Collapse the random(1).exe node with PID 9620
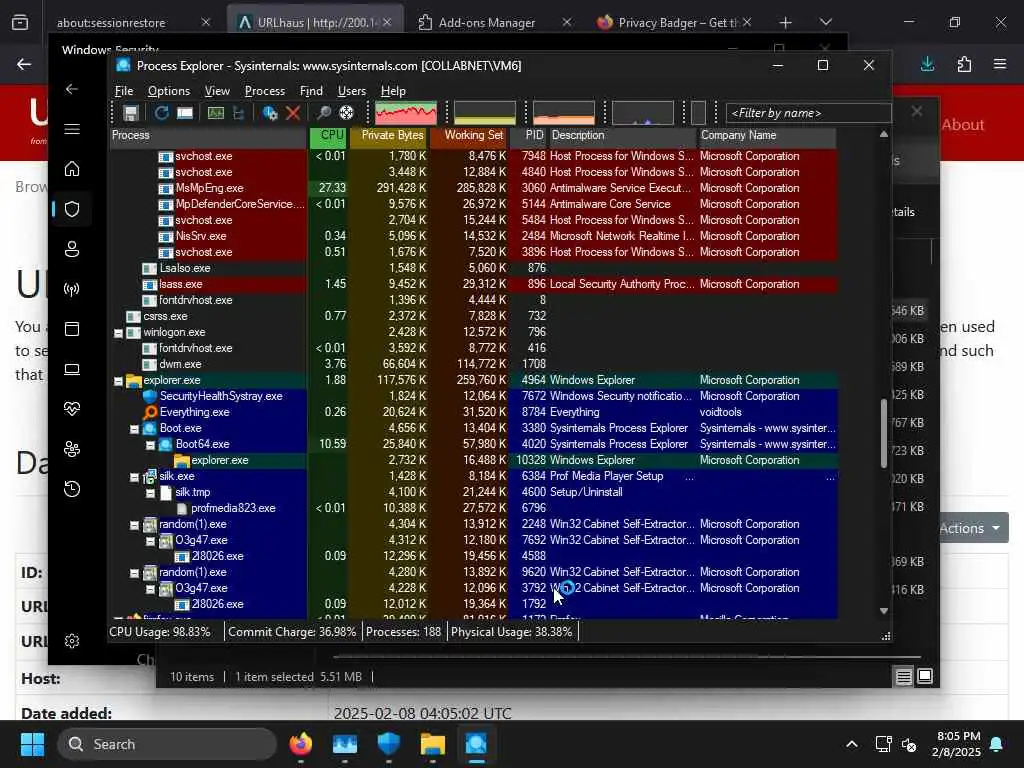The height and width of the screenshot is (768, 1024). point(135,573)
